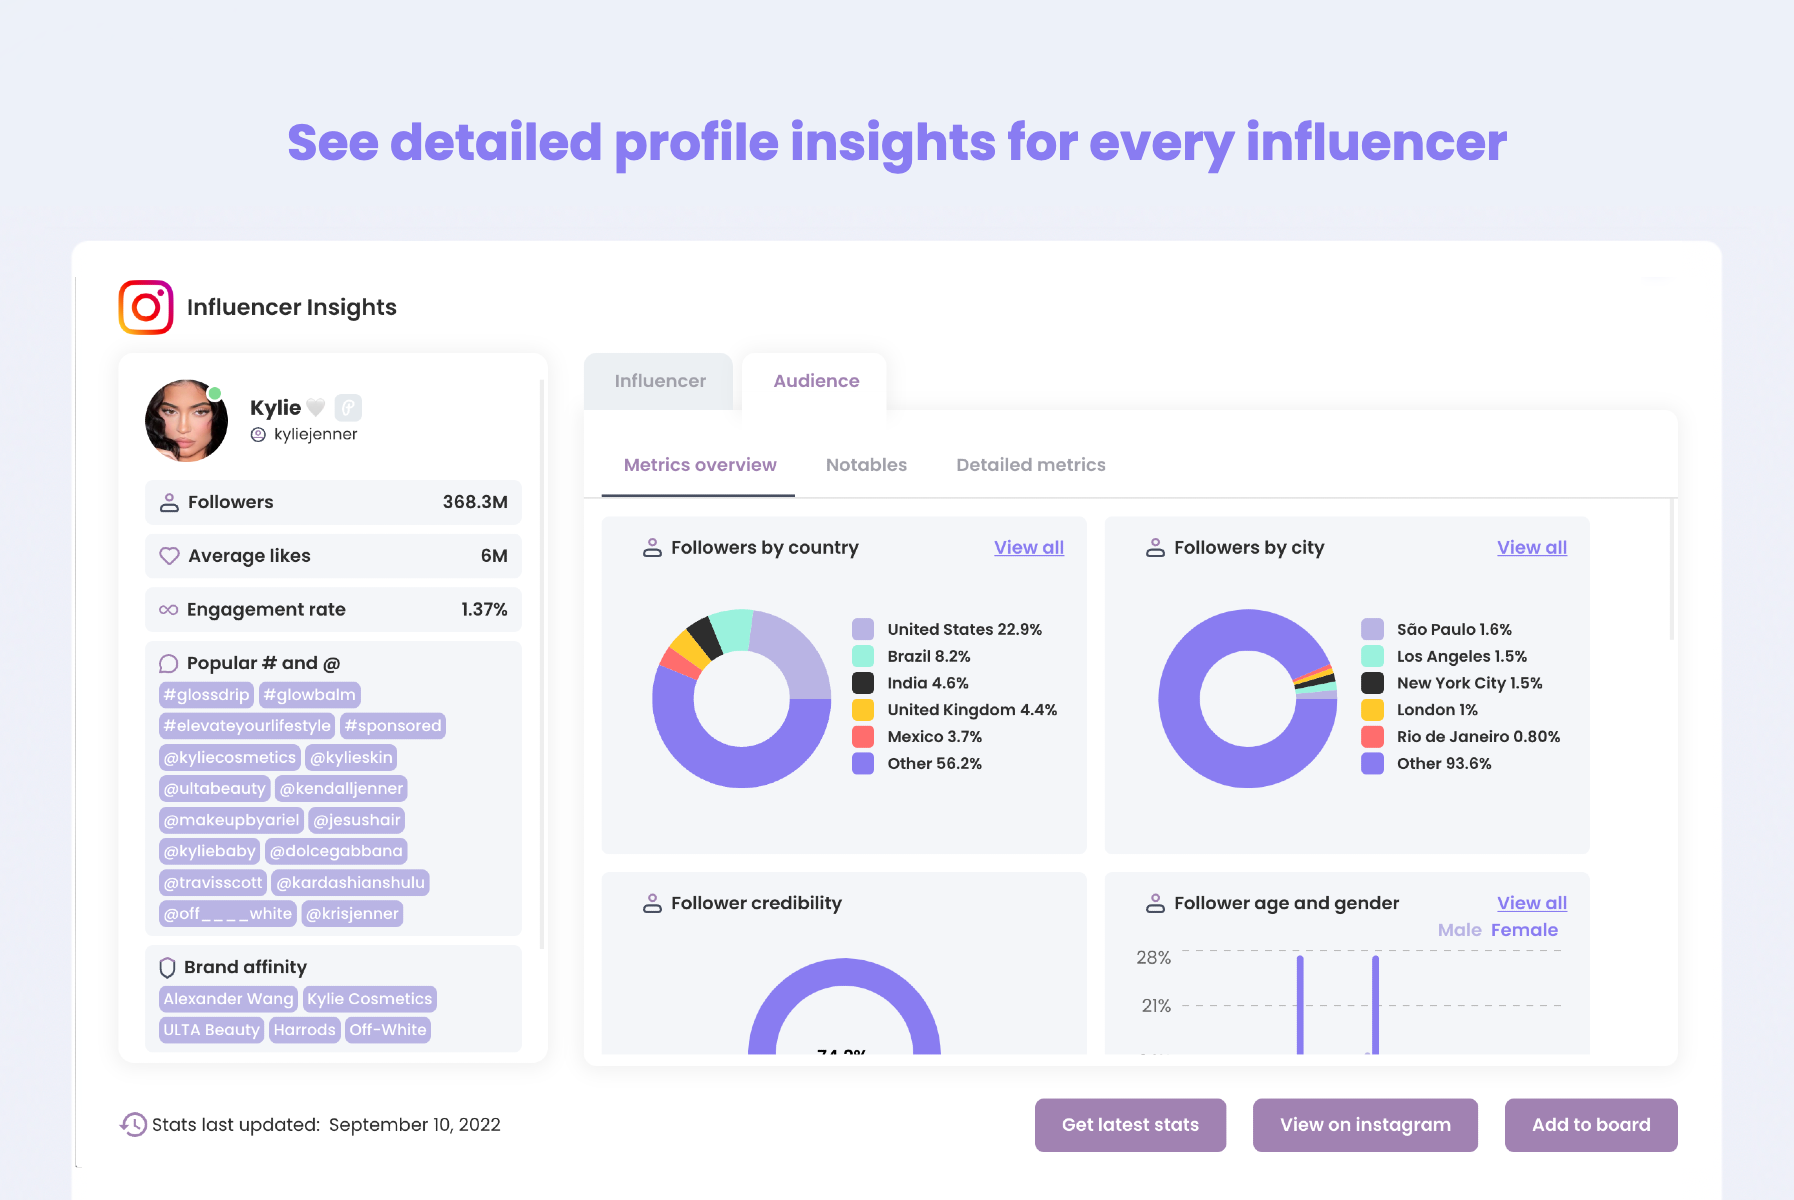
Task: Select the Notables tab
Action: coord(866,465)
